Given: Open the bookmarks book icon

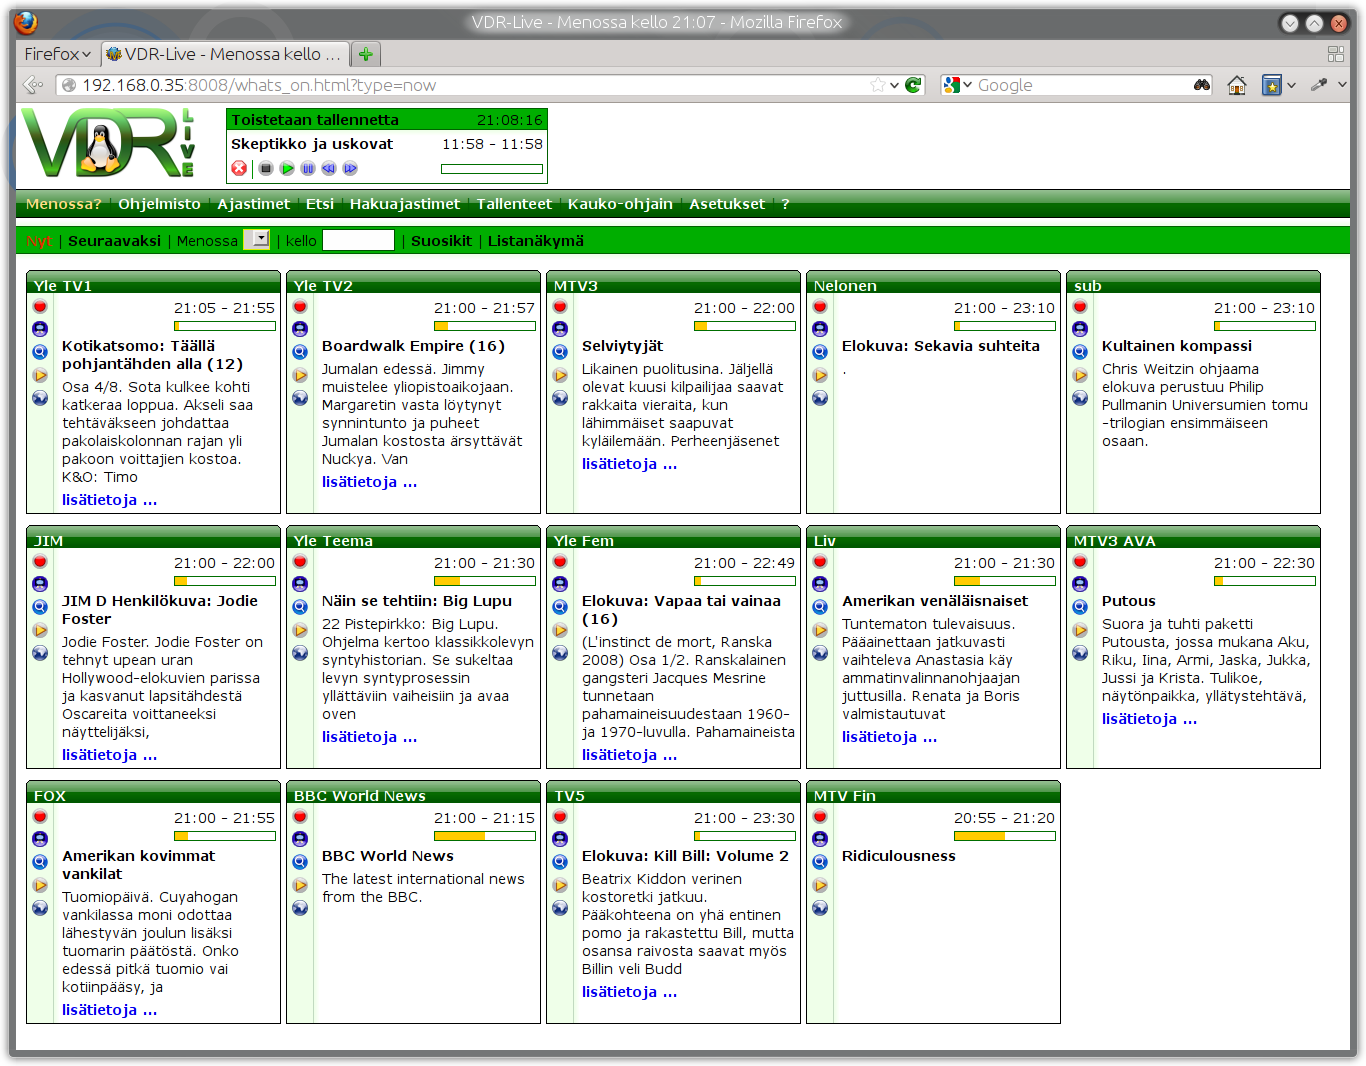Looking at the screenshot, I should point(1272,85).
